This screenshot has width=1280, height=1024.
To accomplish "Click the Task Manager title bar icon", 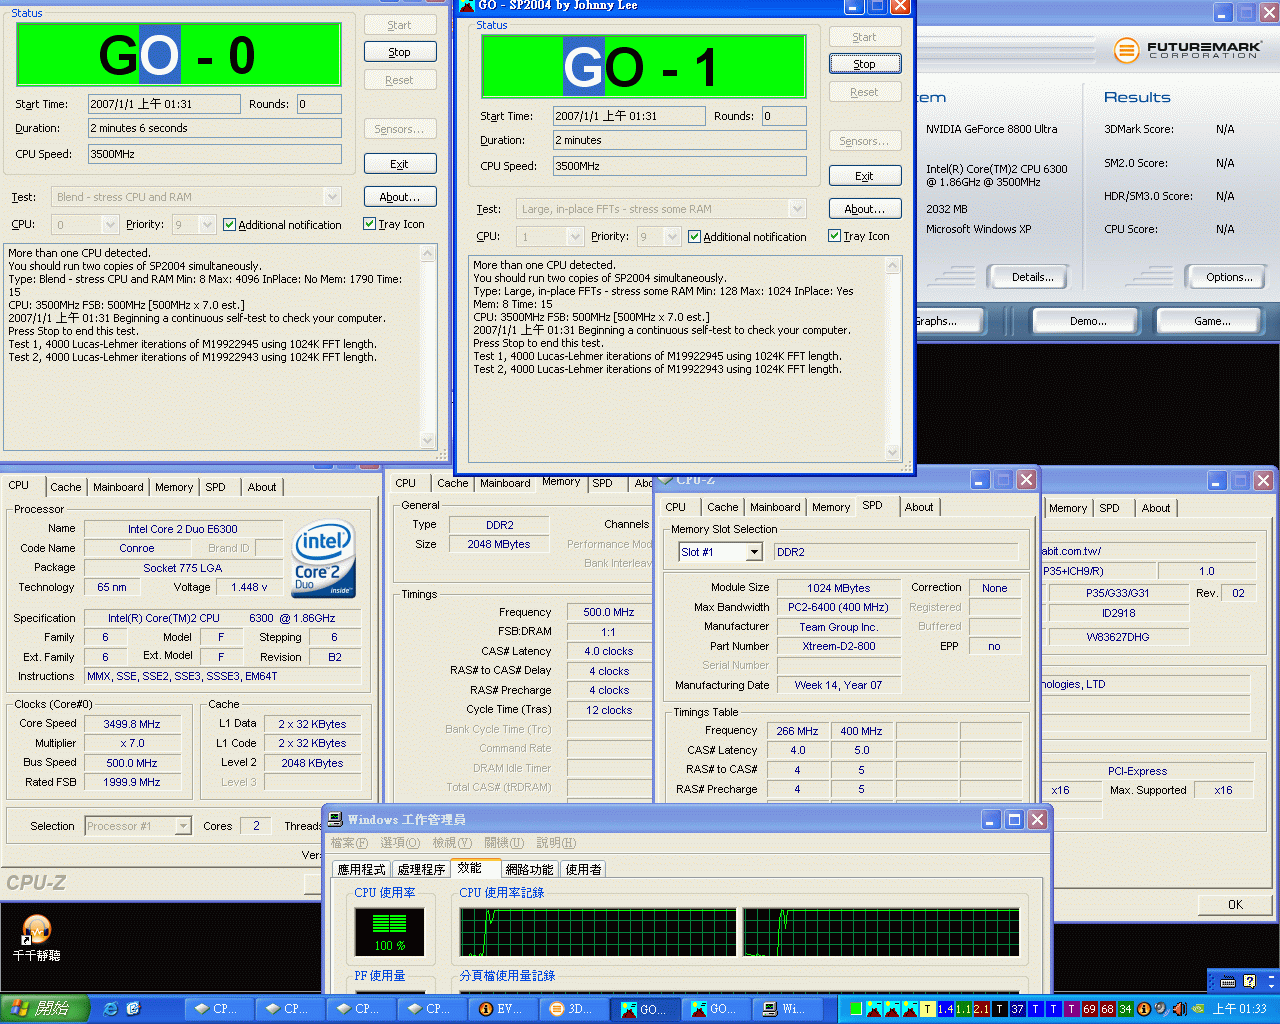I will [x=335, y=819].
